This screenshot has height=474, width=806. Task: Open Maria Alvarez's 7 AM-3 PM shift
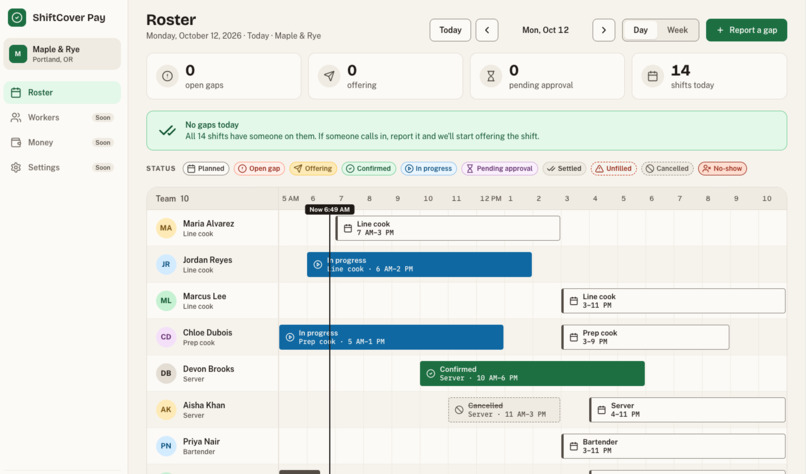pos(448,228)
